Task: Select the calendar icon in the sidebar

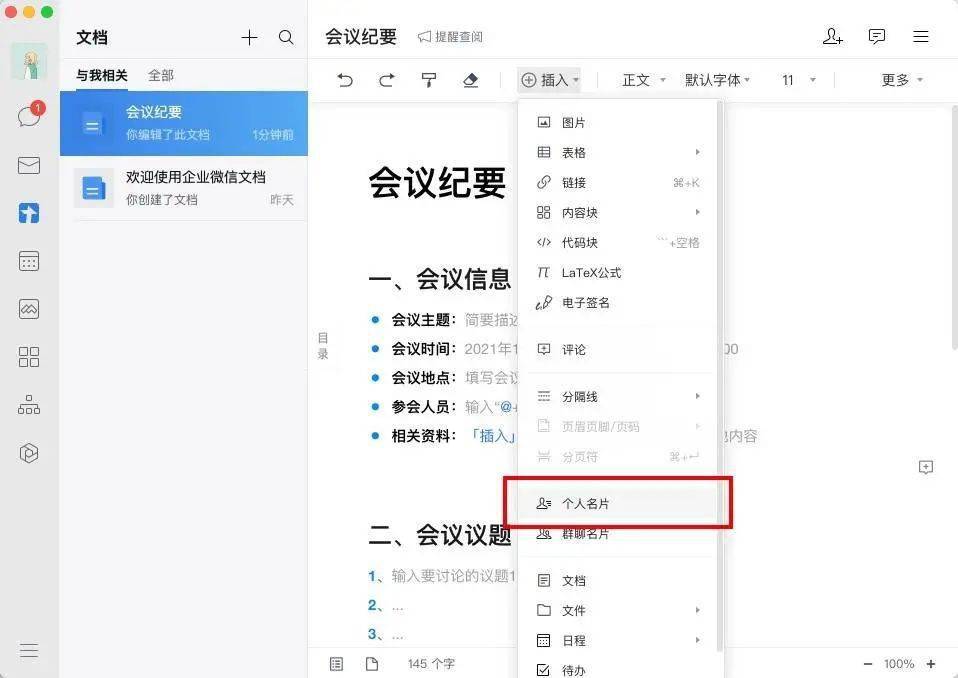Action: tap(28, 261)
